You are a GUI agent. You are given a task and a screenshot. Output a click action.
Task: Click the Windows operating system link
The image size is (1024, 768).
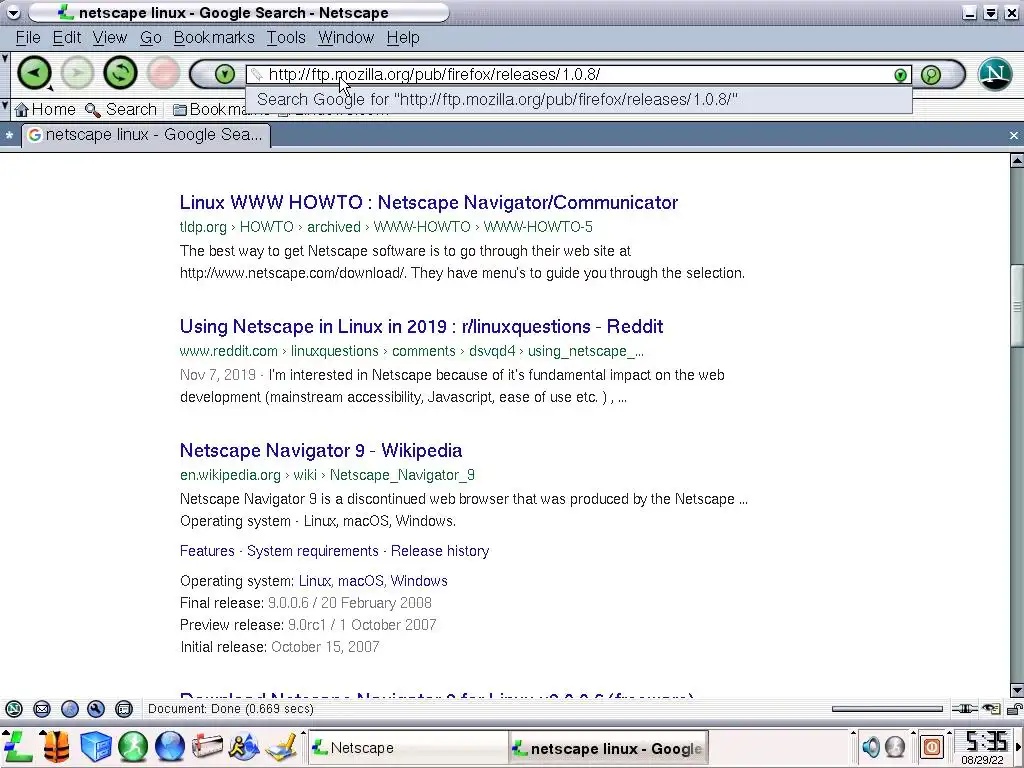(x=419, y=581)
